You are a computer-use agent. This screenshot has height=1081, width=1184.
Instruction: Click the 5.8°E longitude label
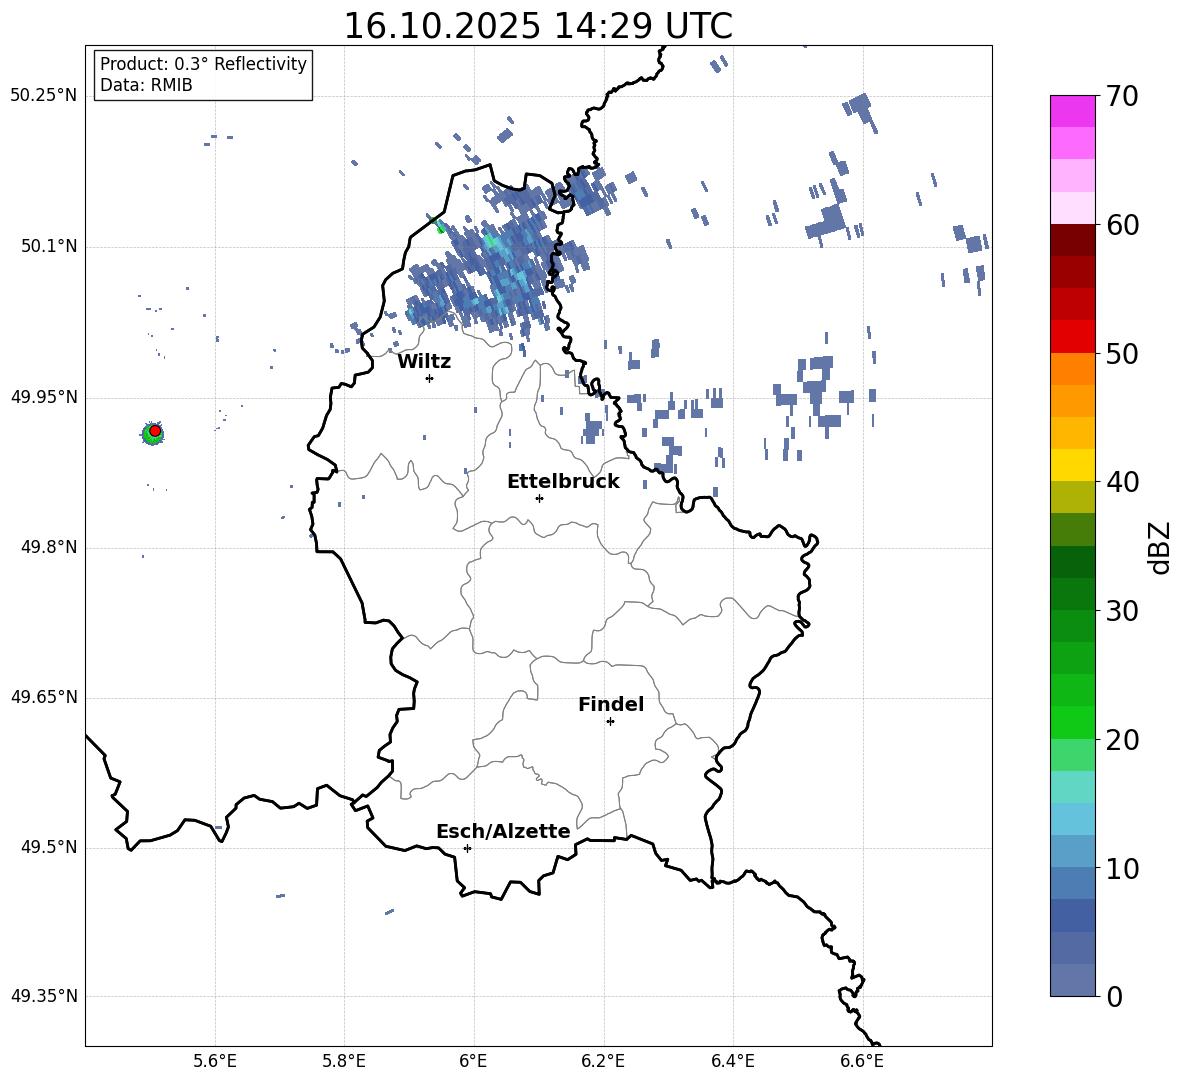tap(344, 1062)
